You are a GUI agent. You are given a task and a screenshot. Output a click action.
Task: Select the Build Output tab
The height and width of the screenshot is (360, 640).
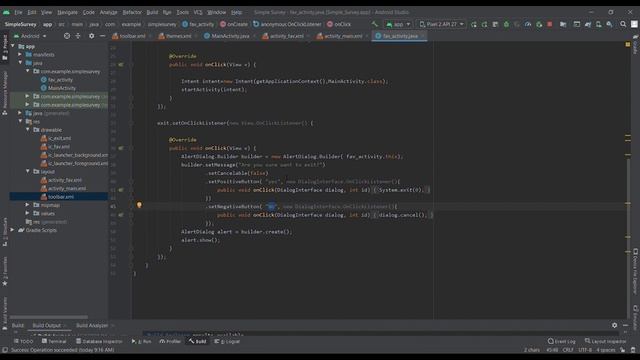coord(47,325)
